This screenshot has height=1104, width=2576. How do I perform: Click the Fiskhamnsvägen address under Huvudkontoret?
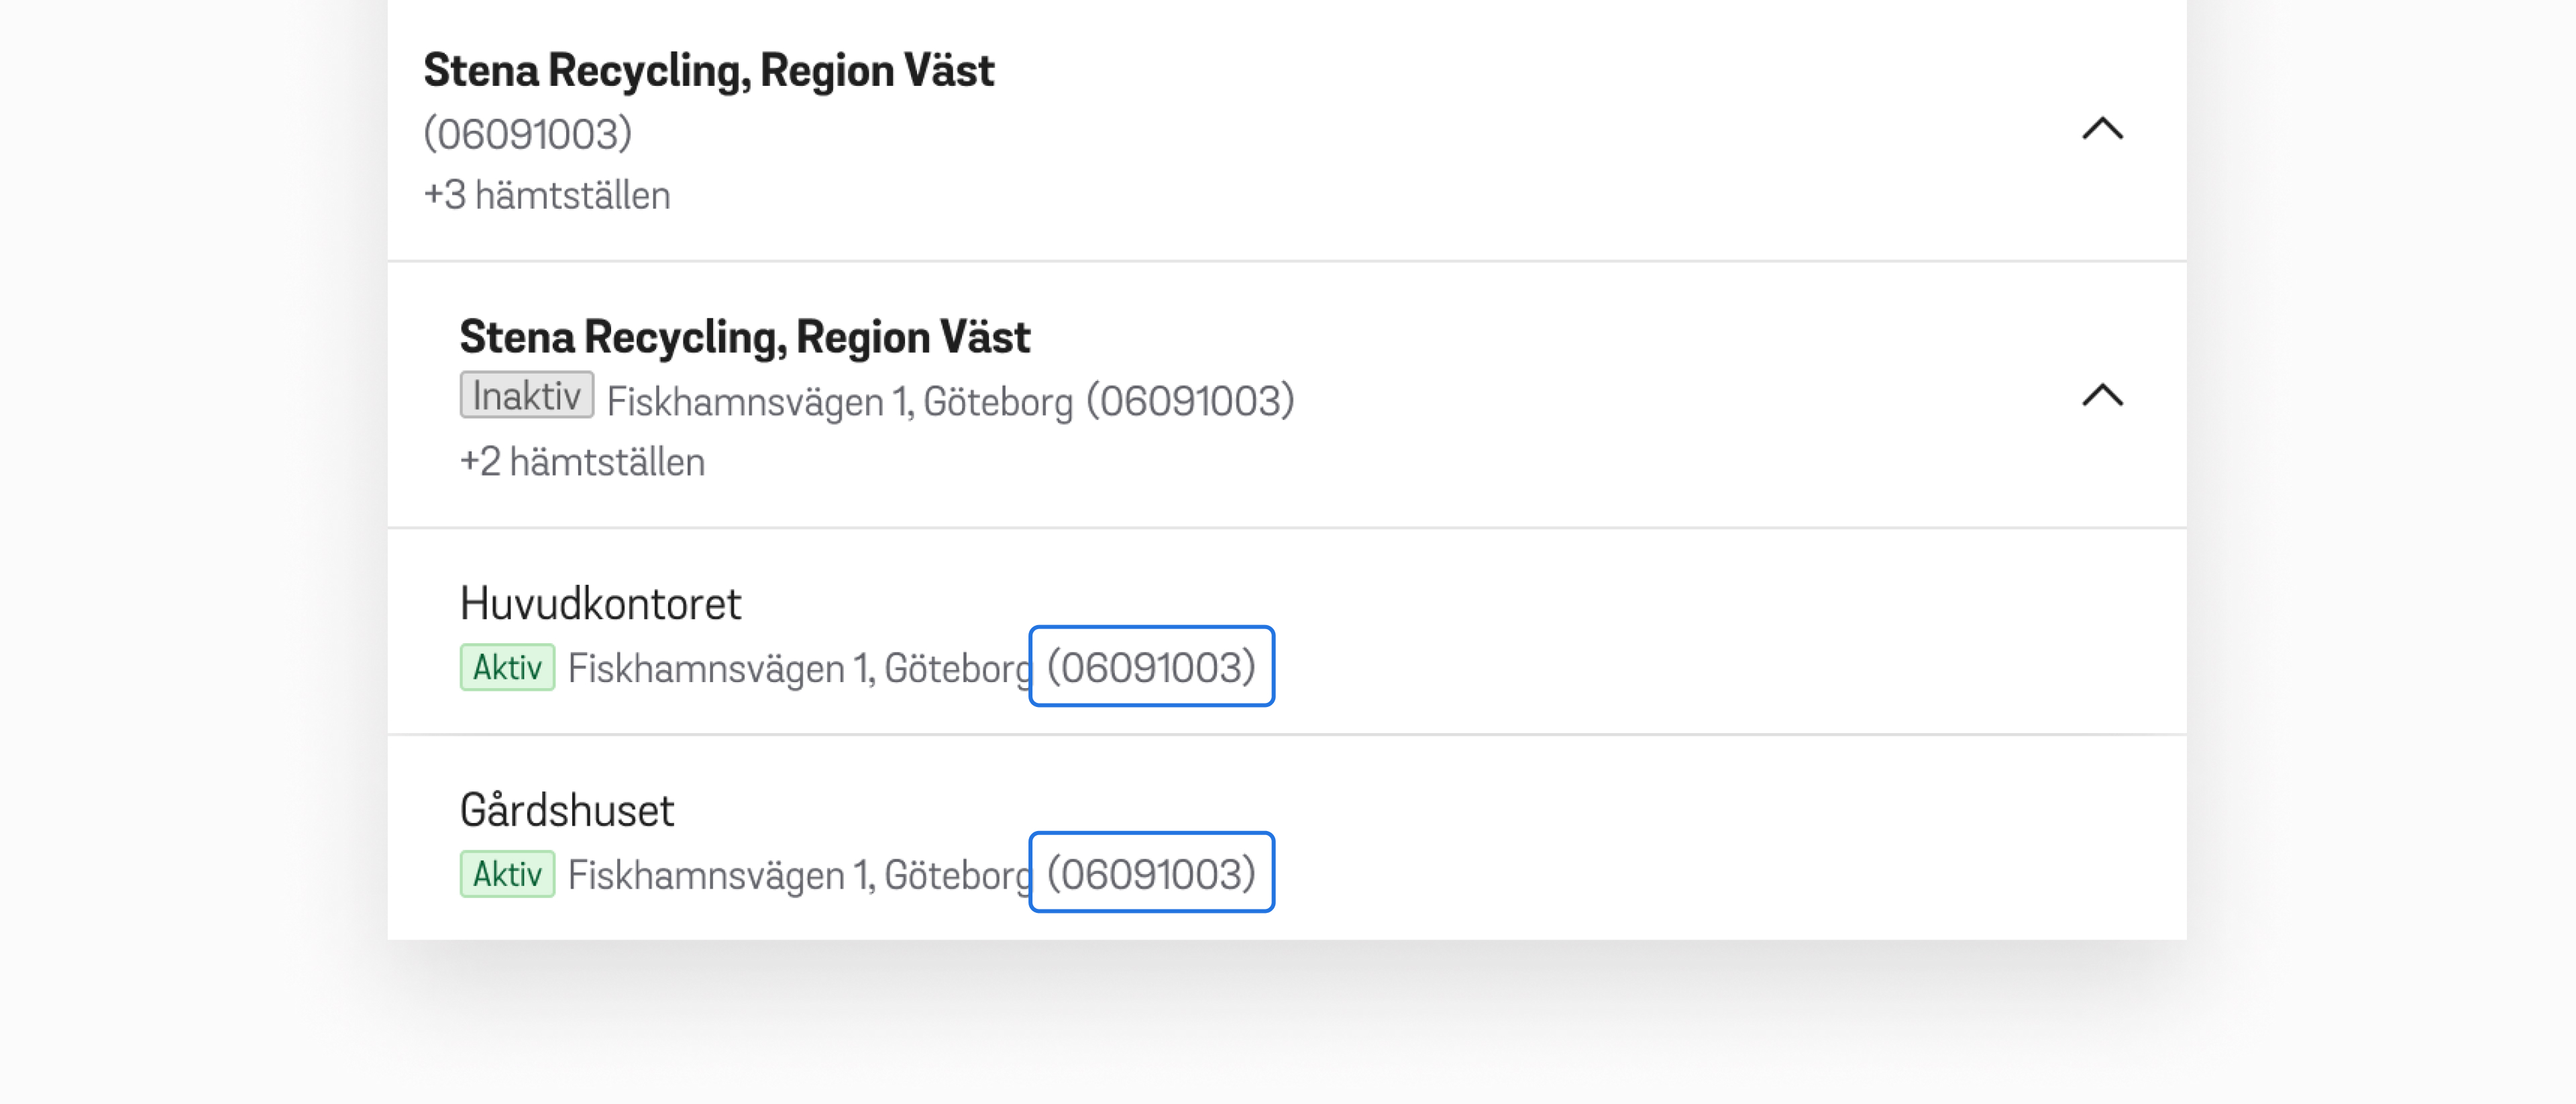click(x=798, y=668)
